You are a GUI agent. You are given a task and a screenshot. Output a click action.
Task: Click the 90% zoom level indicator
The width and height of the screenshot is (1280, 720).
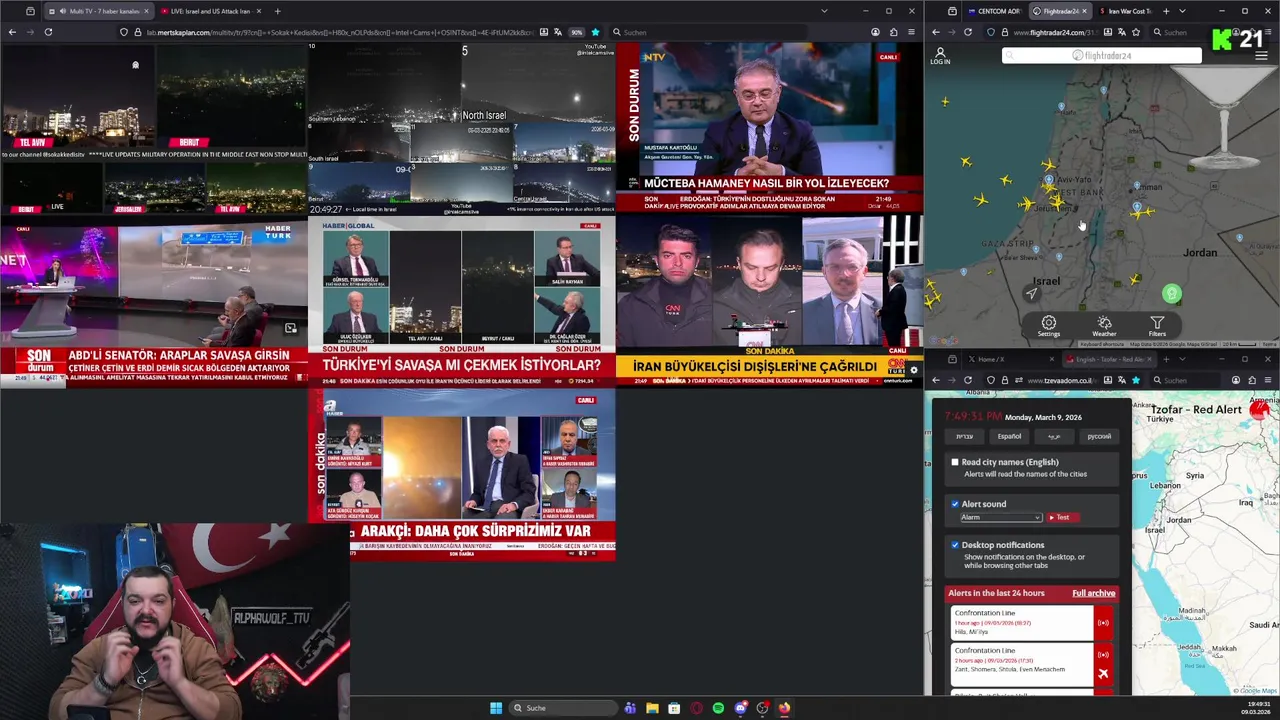pyautogui.click(x=577, y=32)
